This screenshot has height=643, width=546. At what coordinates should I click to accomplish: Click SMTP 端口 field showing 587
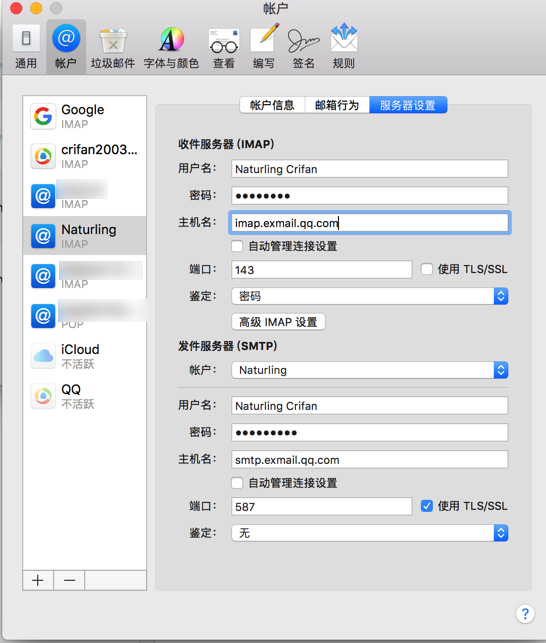[x=322, y=506]
